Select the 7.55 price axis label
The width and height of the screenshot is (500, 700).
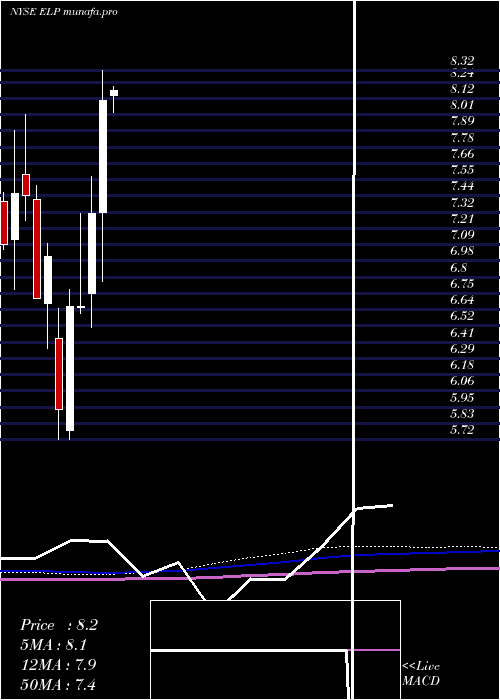(462, 170)
